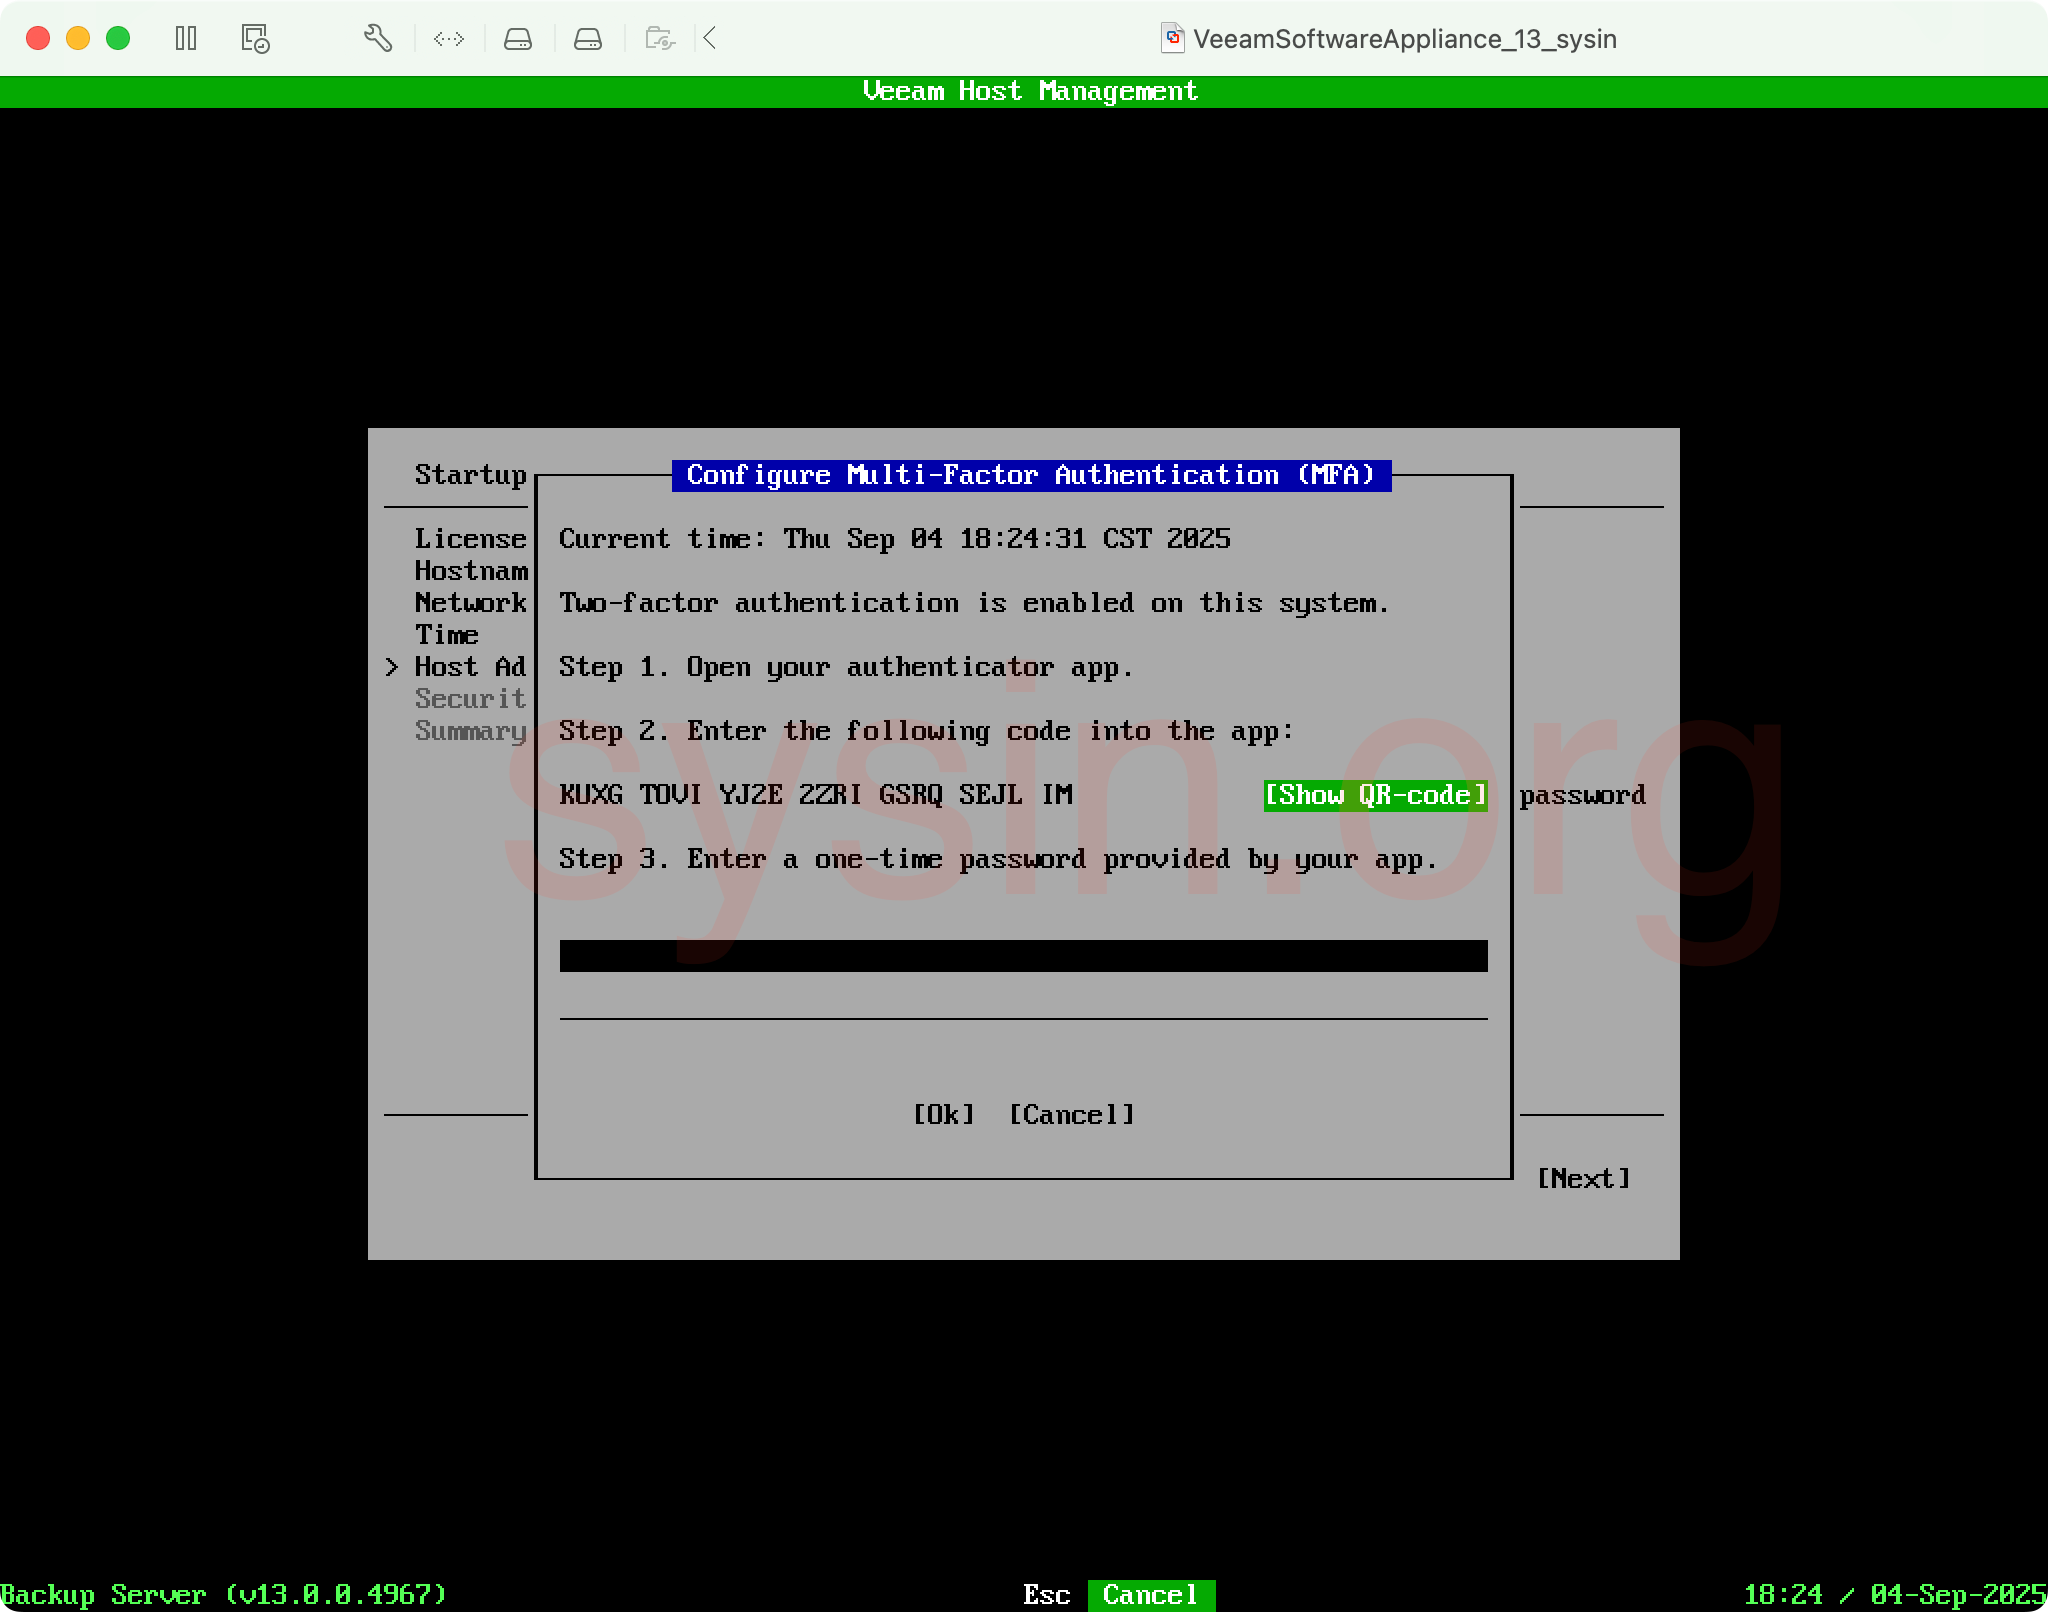This screenshot has width=2048, height=1612.
Task: Click Cancel in the MFA dialog
Action: (1071, 1115)
